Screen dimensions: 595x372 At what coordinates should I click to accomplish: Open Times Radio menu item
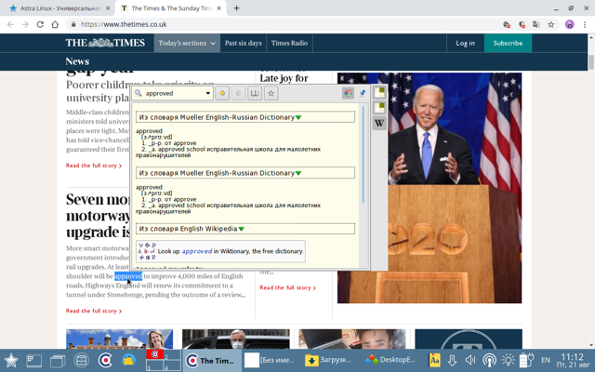click(x=290, y=43)
